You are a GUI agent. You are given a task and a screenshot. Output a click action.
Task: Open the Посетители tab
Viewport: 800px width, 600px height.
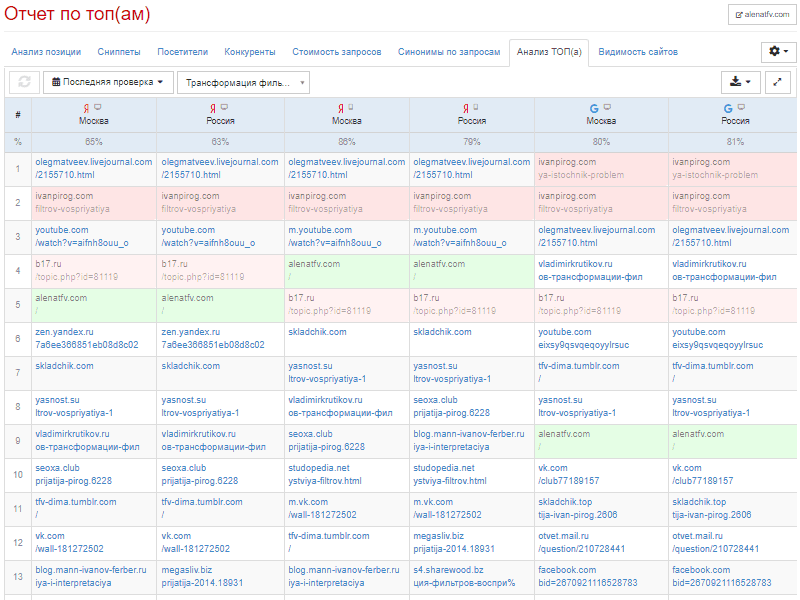click(x=183, y=52)
